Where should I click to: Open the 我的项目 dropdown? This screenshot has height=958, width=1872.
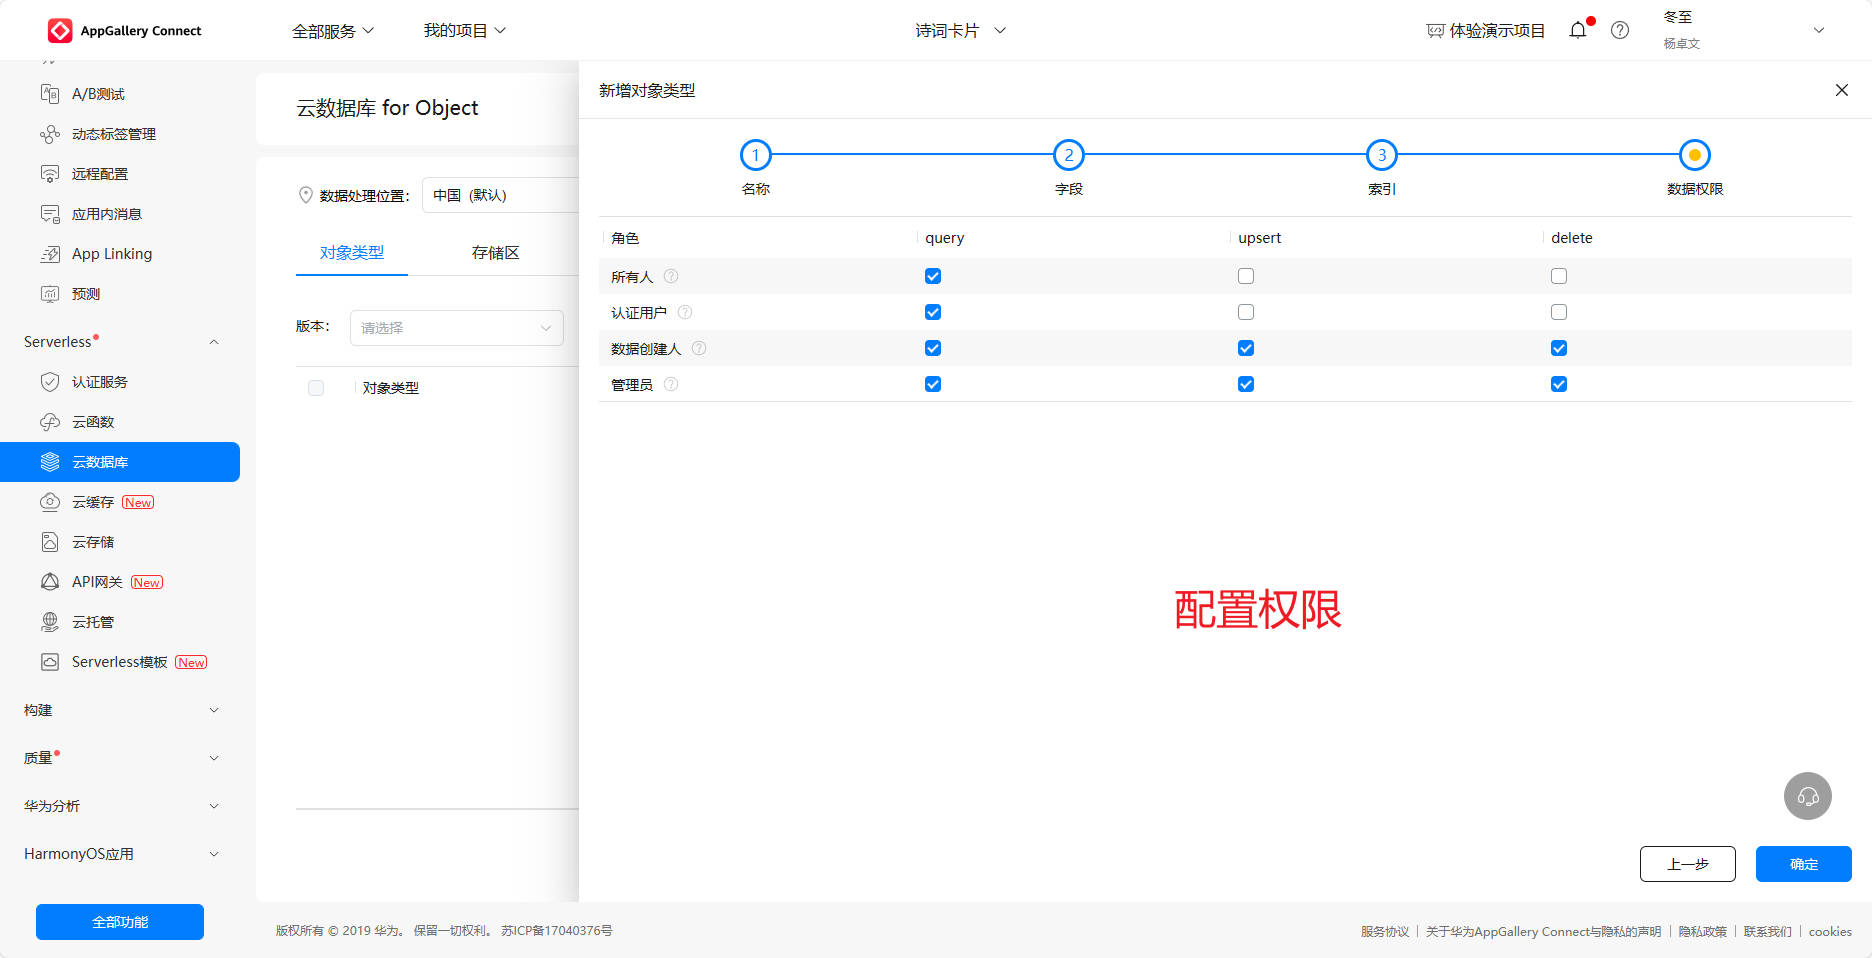point(465,31)
